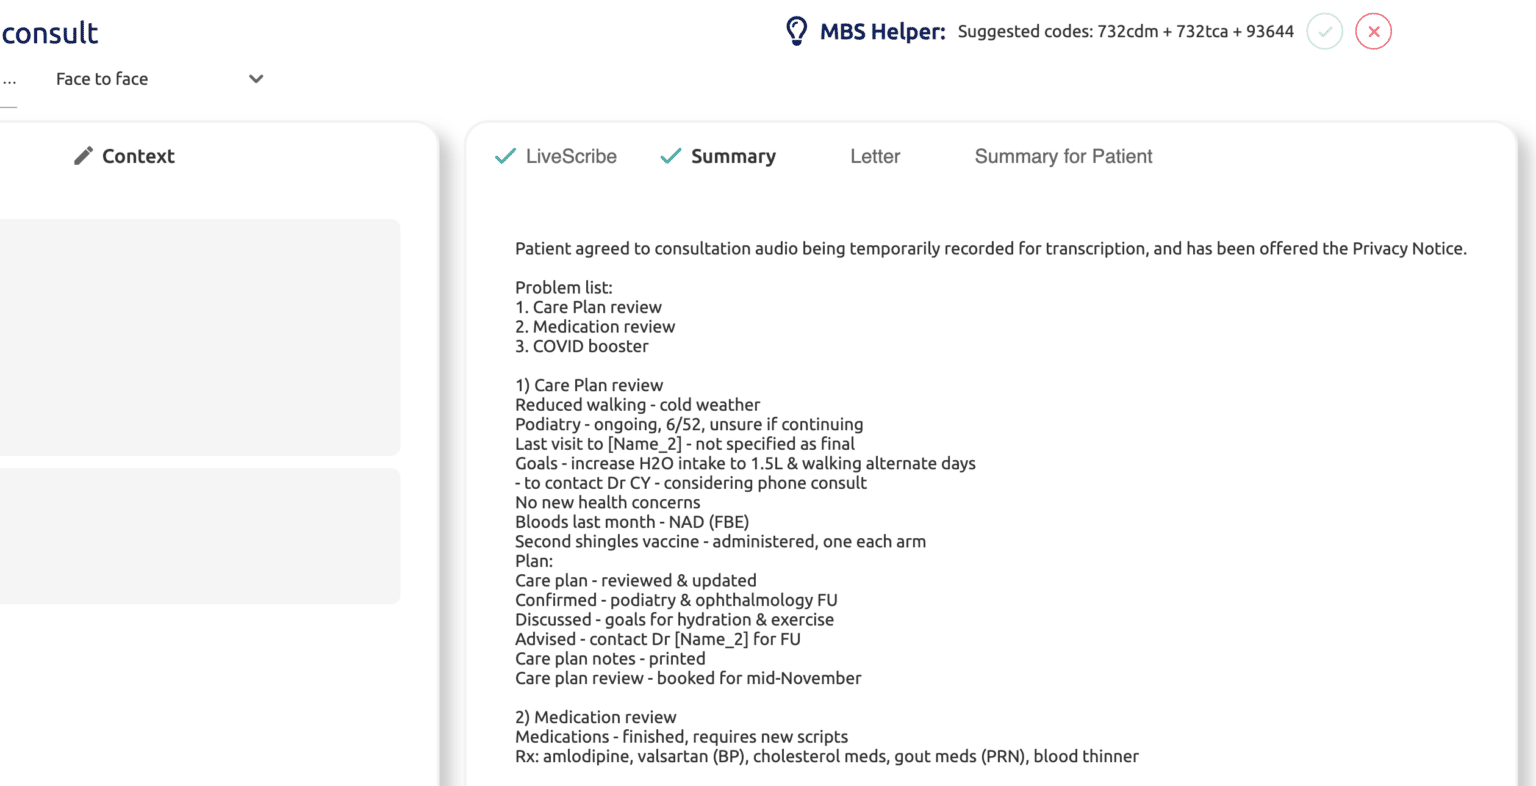
Task: Click the Problem list line in the summary
Action: [x=563, y=288]
